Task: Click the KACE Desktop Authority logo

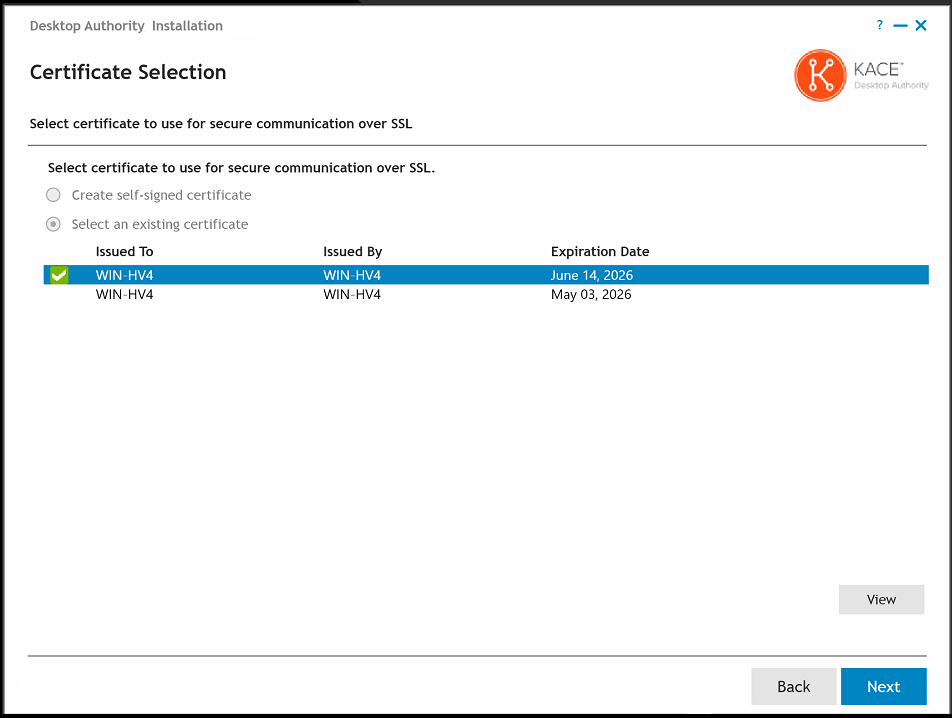Action: point(861,76)
